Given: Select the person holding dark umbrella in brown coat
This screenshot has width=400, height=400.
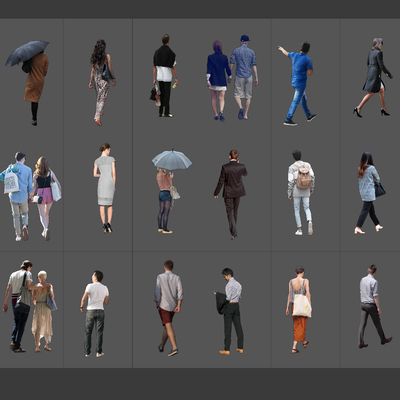Looking at the screenshot, I should (30, 83).
